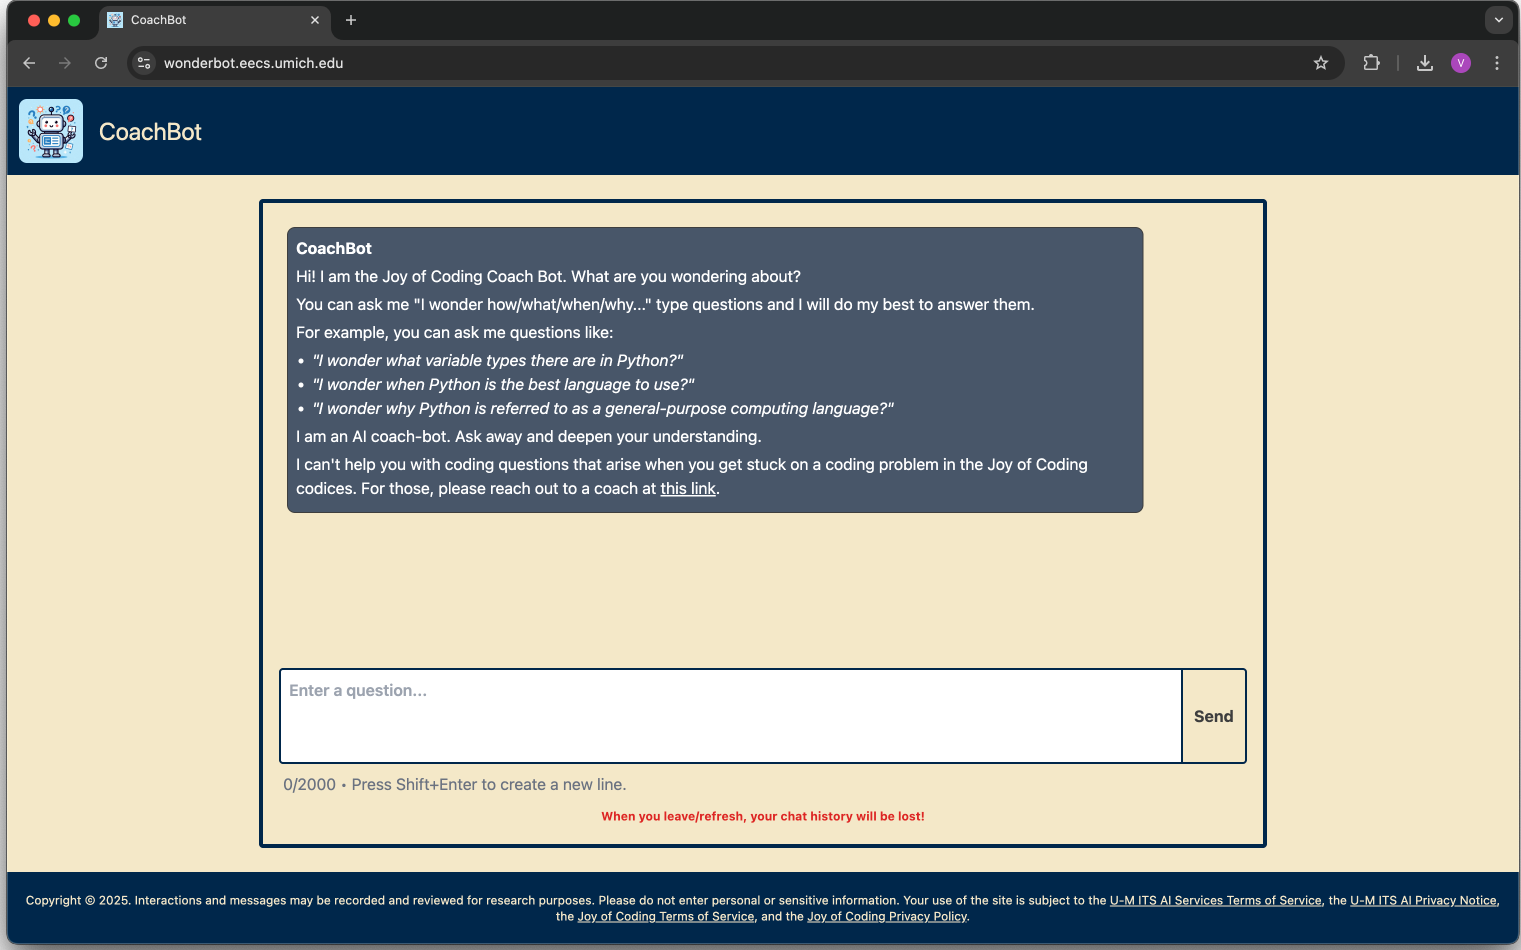
Task: Click the question input field
Action: pos(730,716)
